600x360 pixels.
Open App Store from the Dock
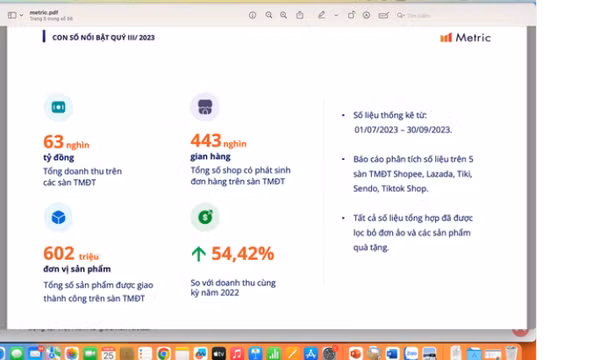tap(311, 353)
